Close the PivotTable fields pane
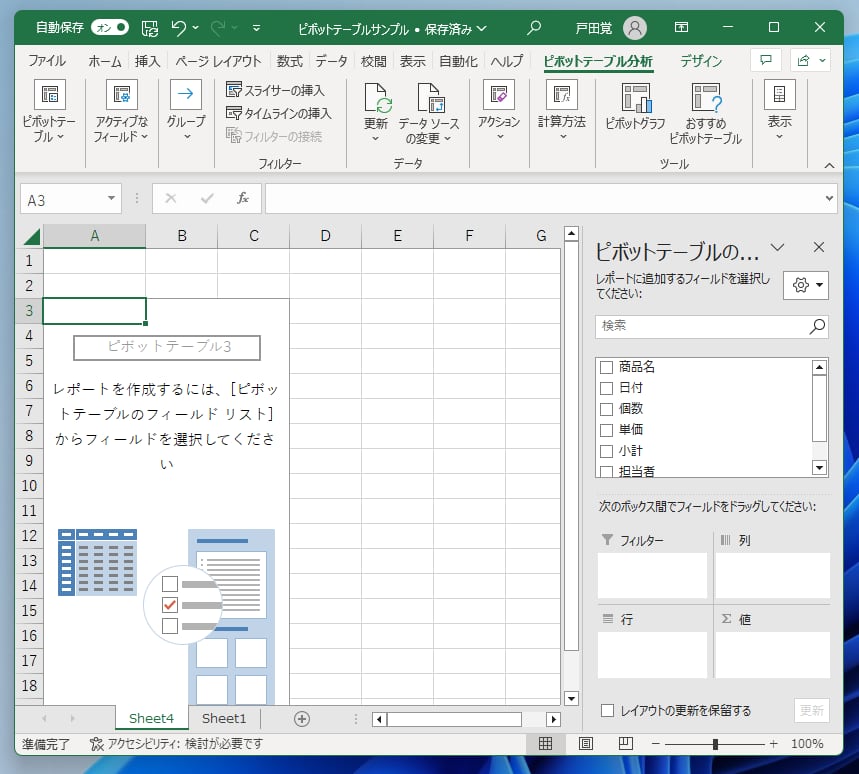Viewport: 859px width, 774px height. [x=818, y=248]
